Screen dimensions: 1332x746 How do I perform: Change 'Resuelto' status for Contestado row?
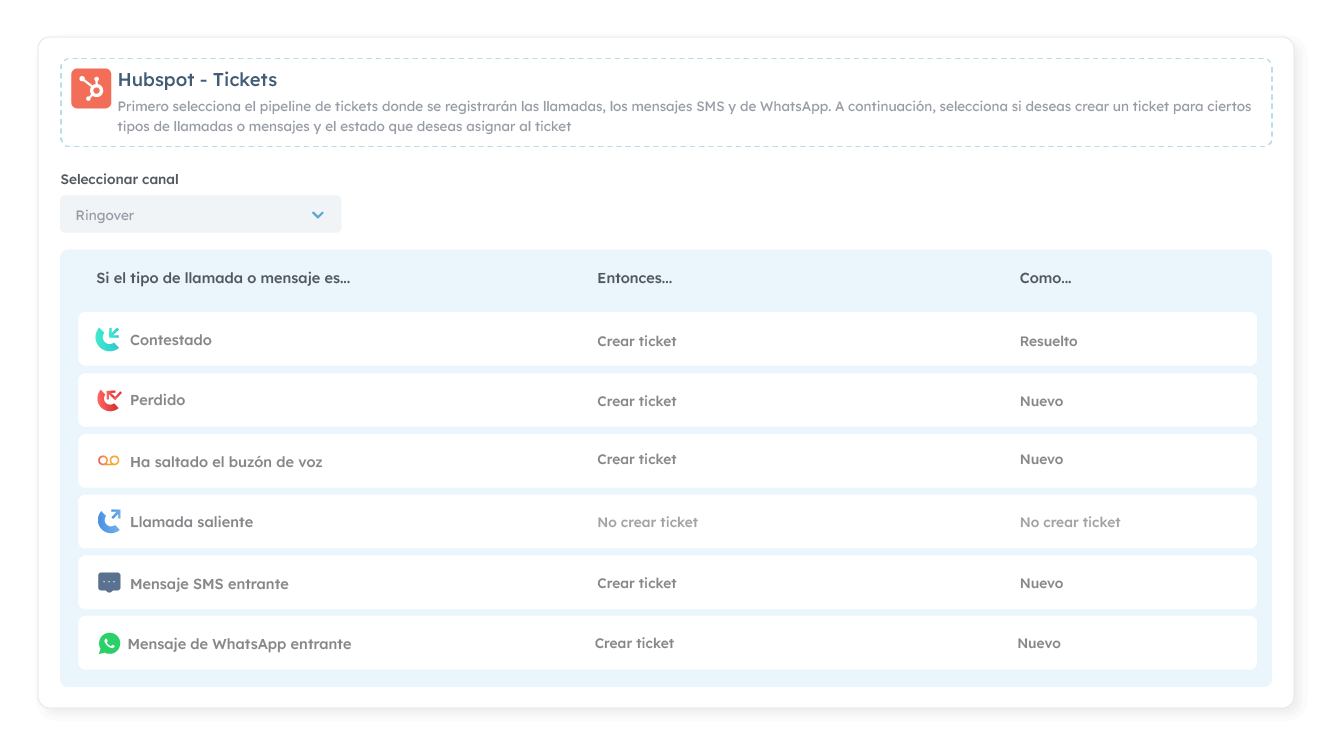point(1048,341)
